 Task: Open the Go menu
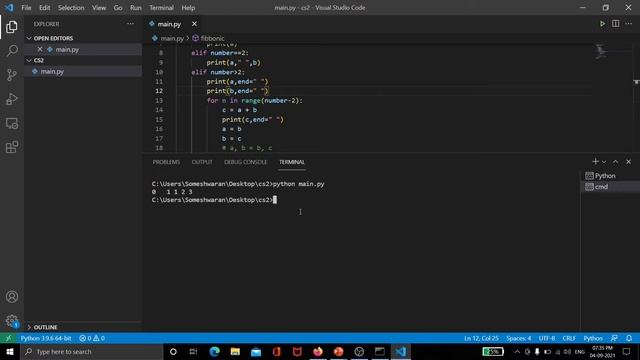pyautogui.click(x=118, y=8)
